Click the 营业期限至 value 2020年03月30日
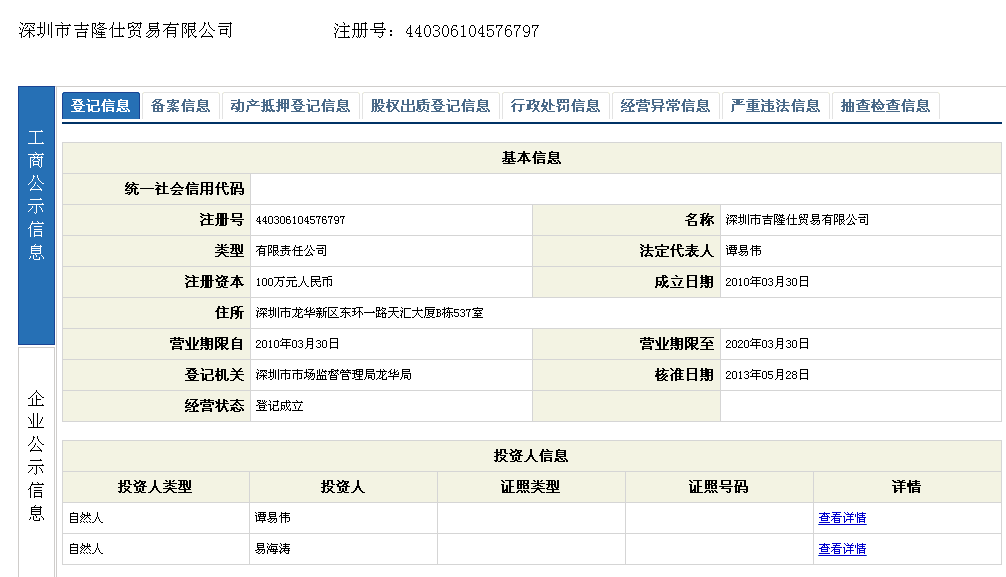Image resolution: width=1006 pixels, height=577 pixels. (x=767, y=344)
